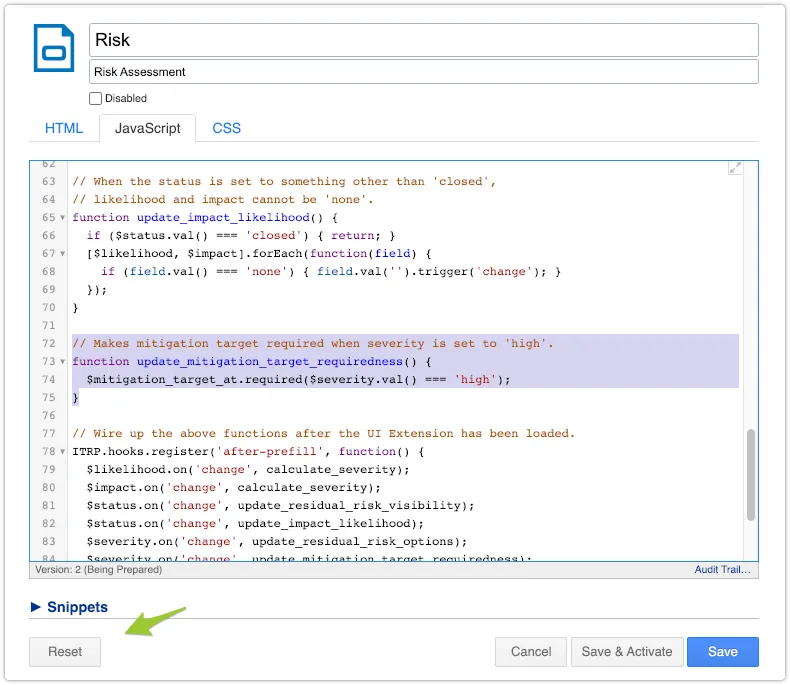Toggle the Disabled checkbox
Viewport: 790px width, 685px height.
click(95, 98)
